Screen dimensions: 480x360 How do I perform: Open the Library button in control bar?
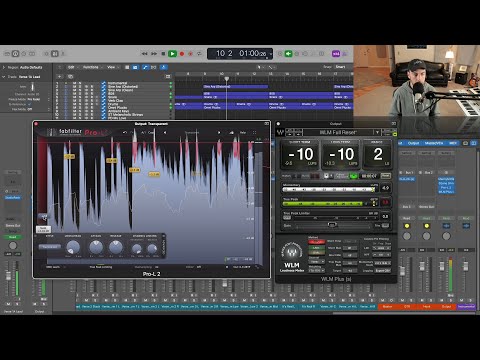[x=7, y=54]
